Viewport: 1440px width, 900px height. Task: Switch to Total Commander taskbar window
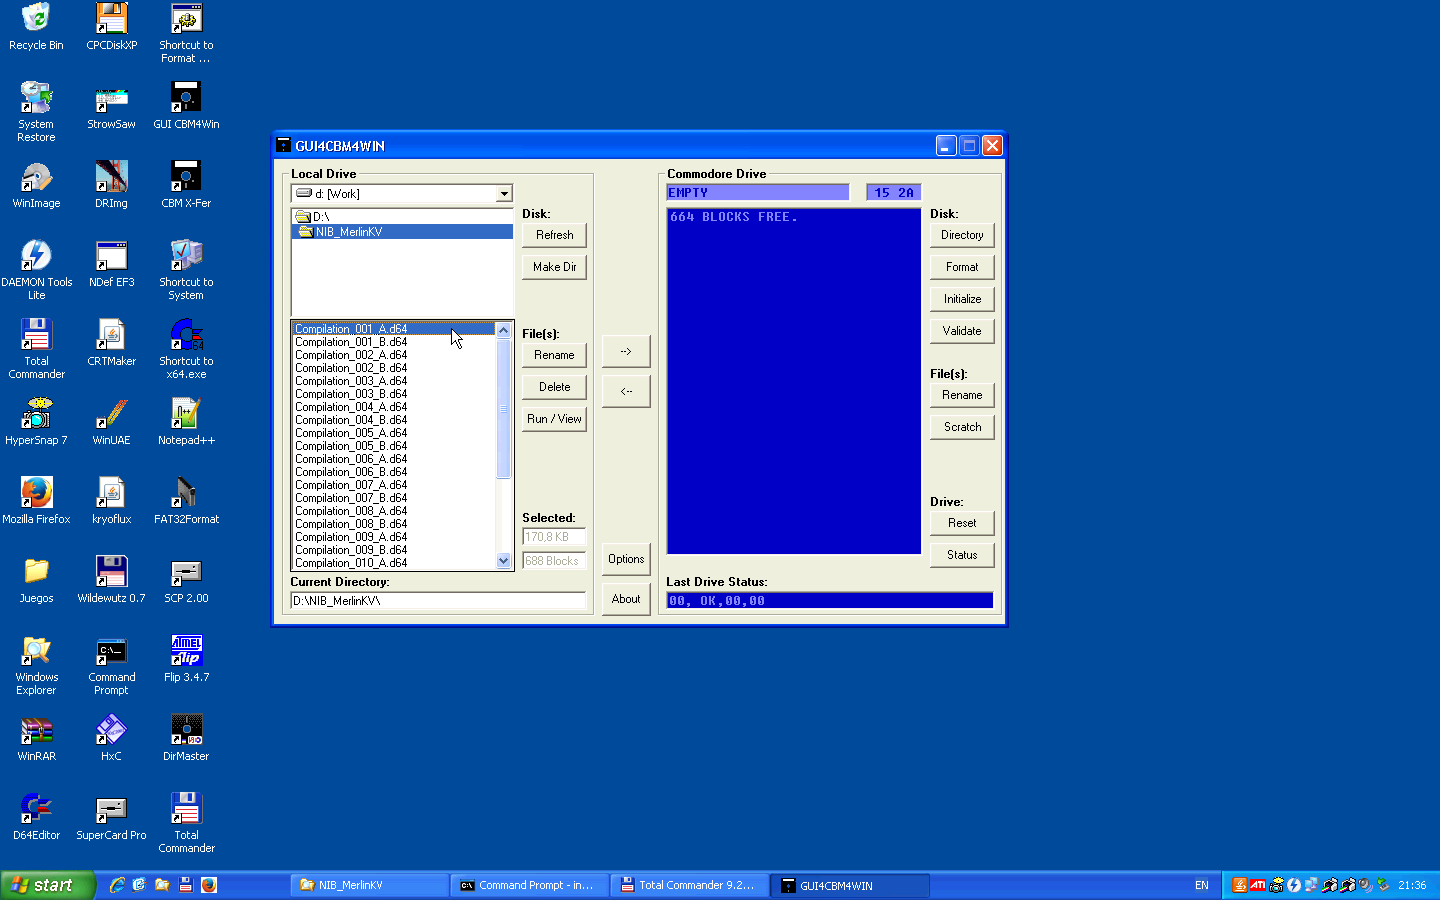click(x=689, y=885)
